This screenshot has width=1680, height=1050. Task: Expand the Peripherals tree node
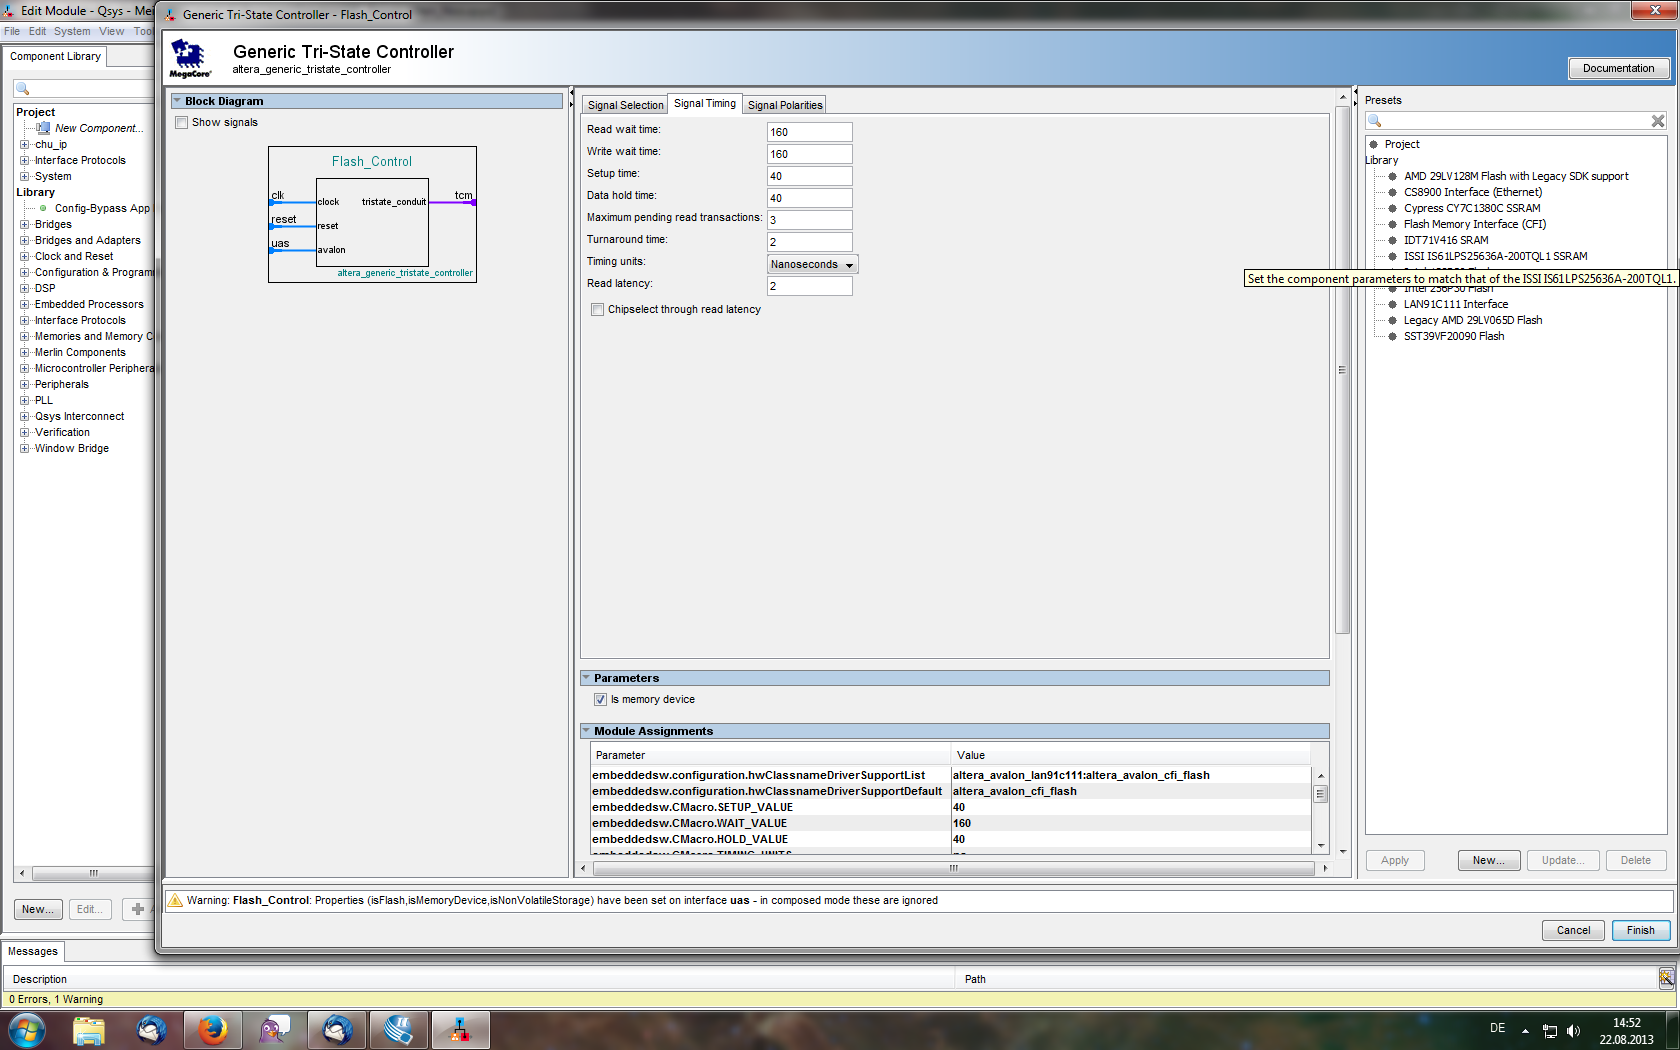(x=25, y=384)
